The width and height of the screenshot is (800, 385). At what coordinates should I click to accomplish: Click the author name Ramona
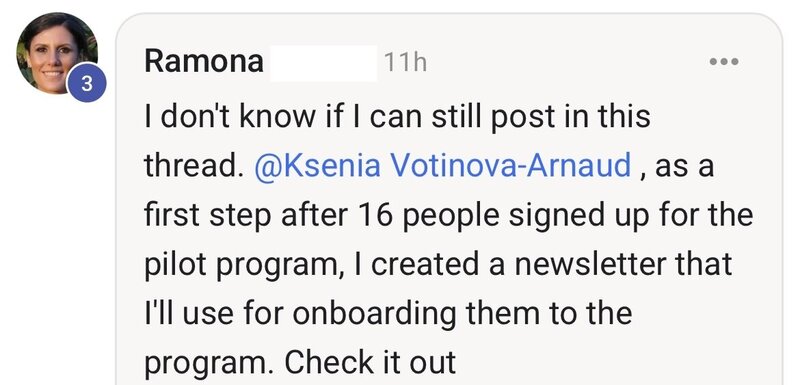(x=204, y=62)
